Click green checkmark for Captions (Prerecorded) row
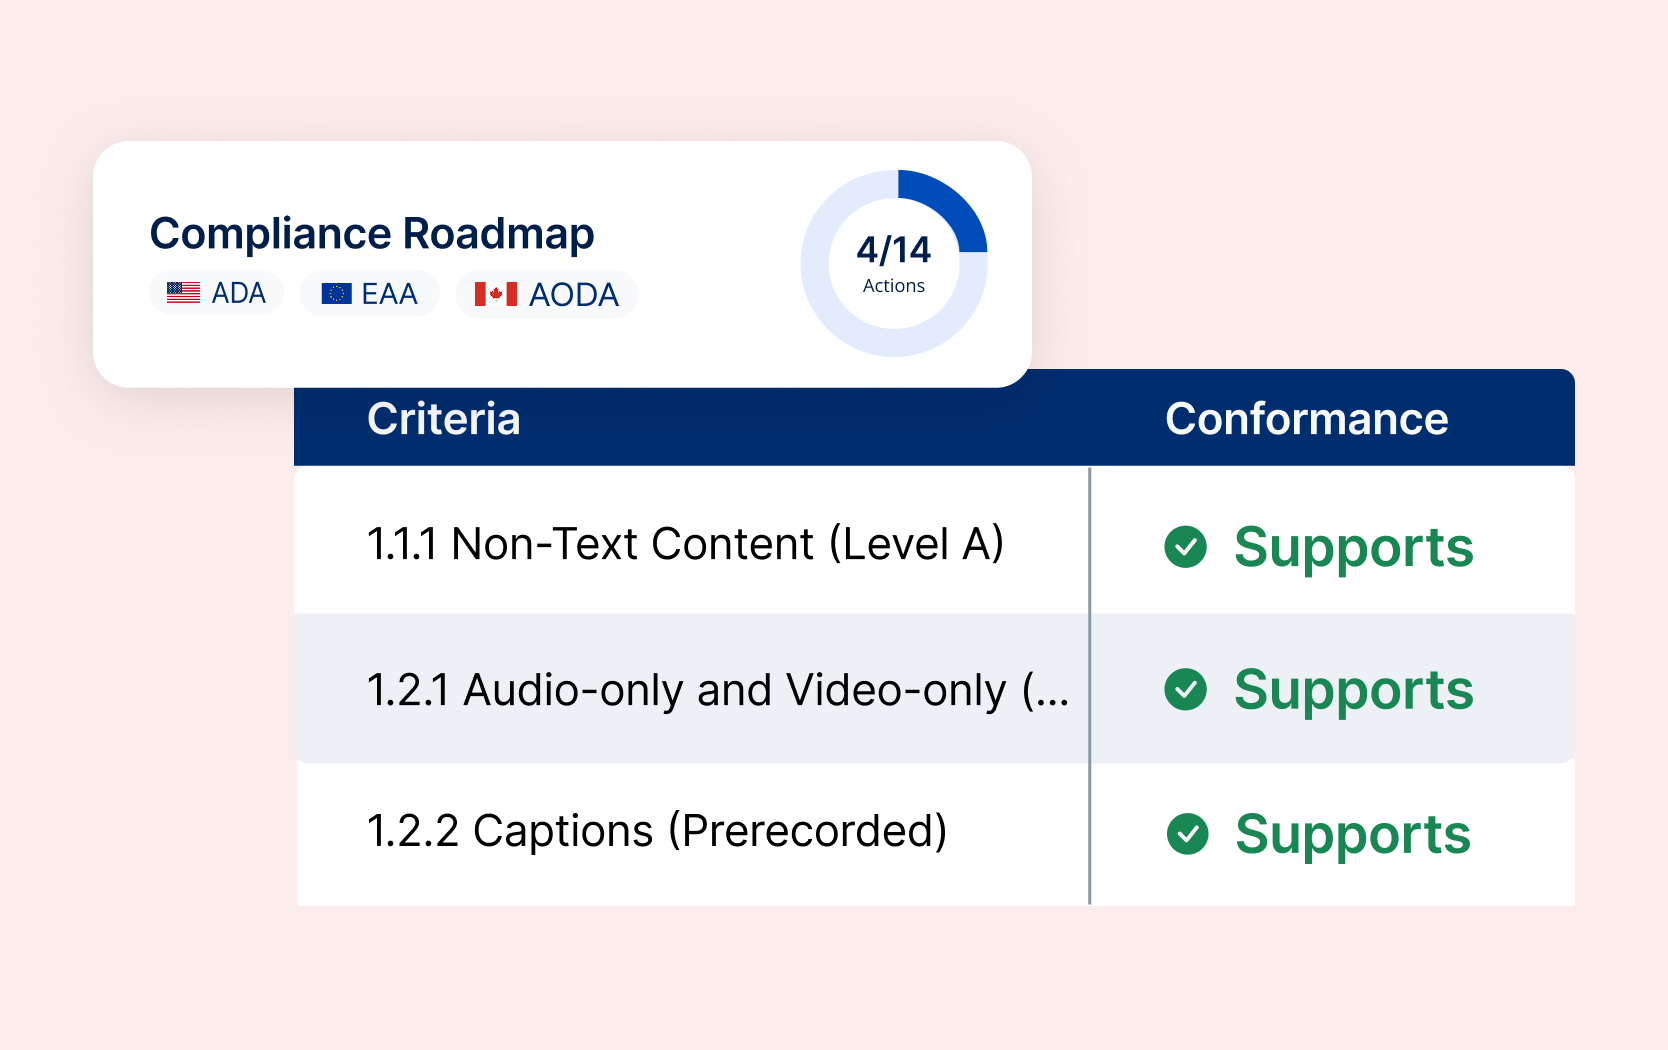This screenshot has height=1050, width=1668. pos(1188,834)
